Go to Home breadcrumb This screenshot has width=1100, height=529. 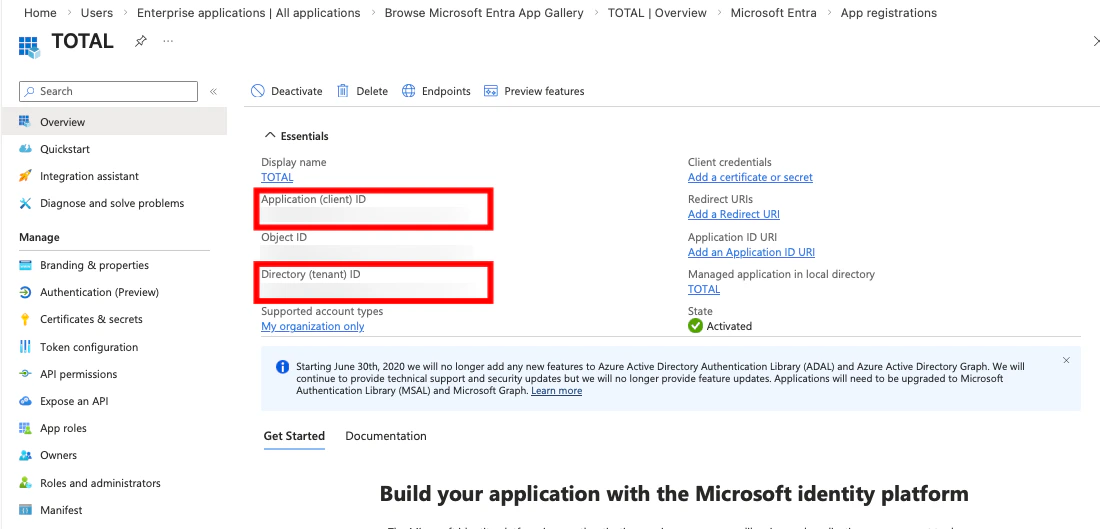(x=40, y=13)
